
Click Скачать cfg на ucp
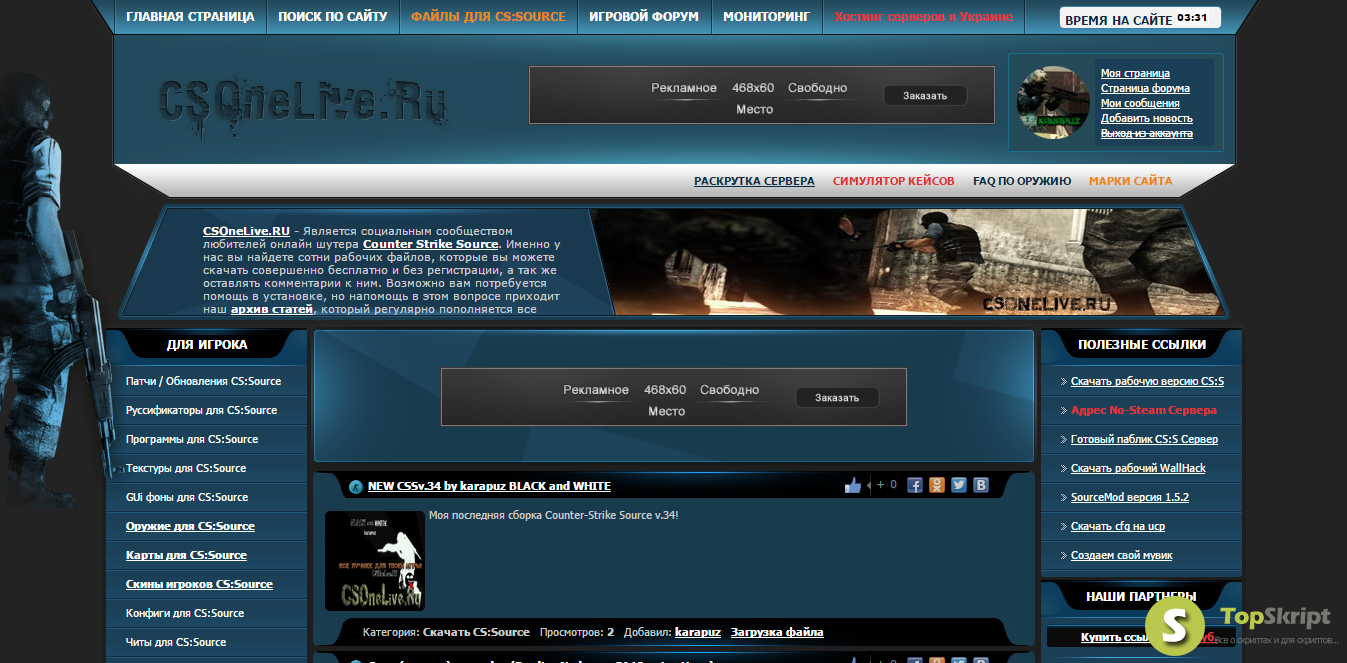click(x=1118, y=526)
